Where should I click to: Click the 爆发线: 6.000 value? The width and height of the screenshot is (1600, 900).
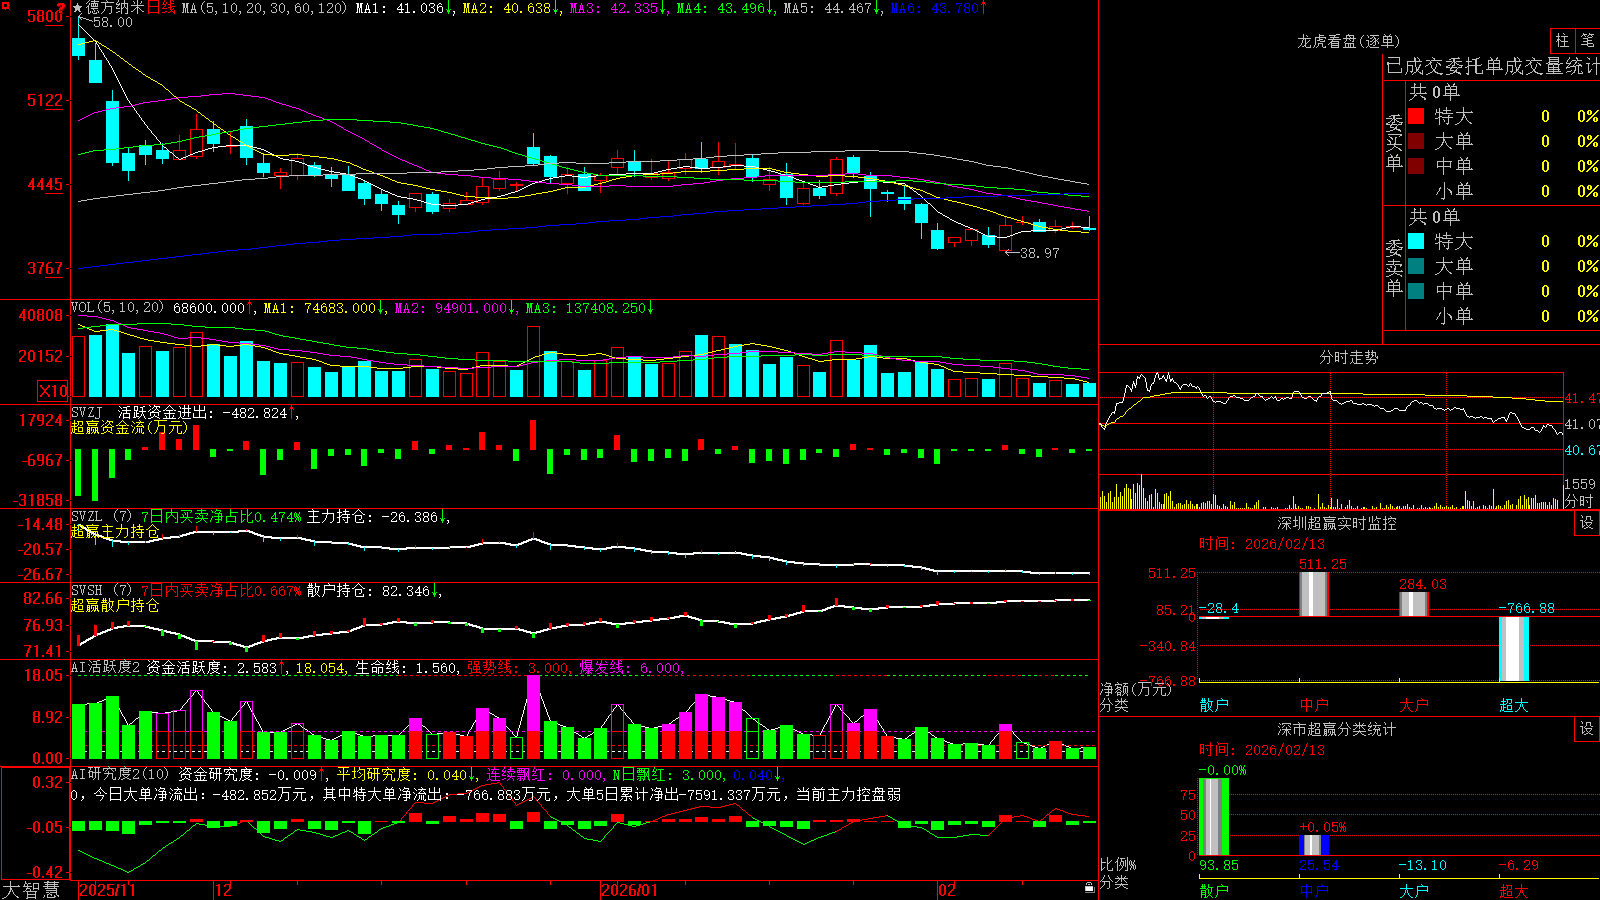(630, 668)
